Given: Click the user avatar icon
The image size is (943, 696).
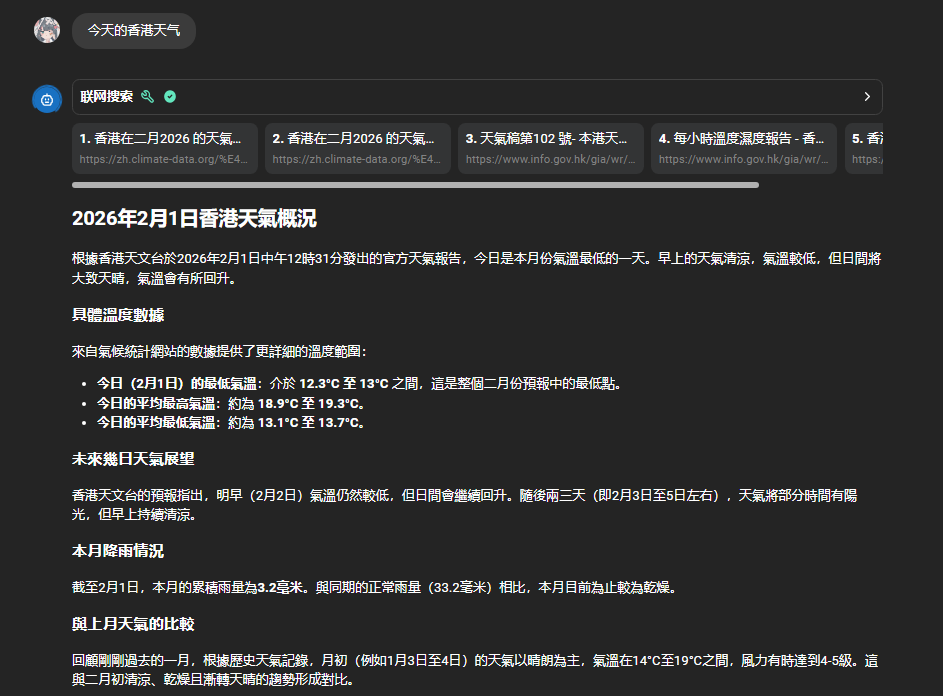Looking at the screenshot, I should point(47,30).
